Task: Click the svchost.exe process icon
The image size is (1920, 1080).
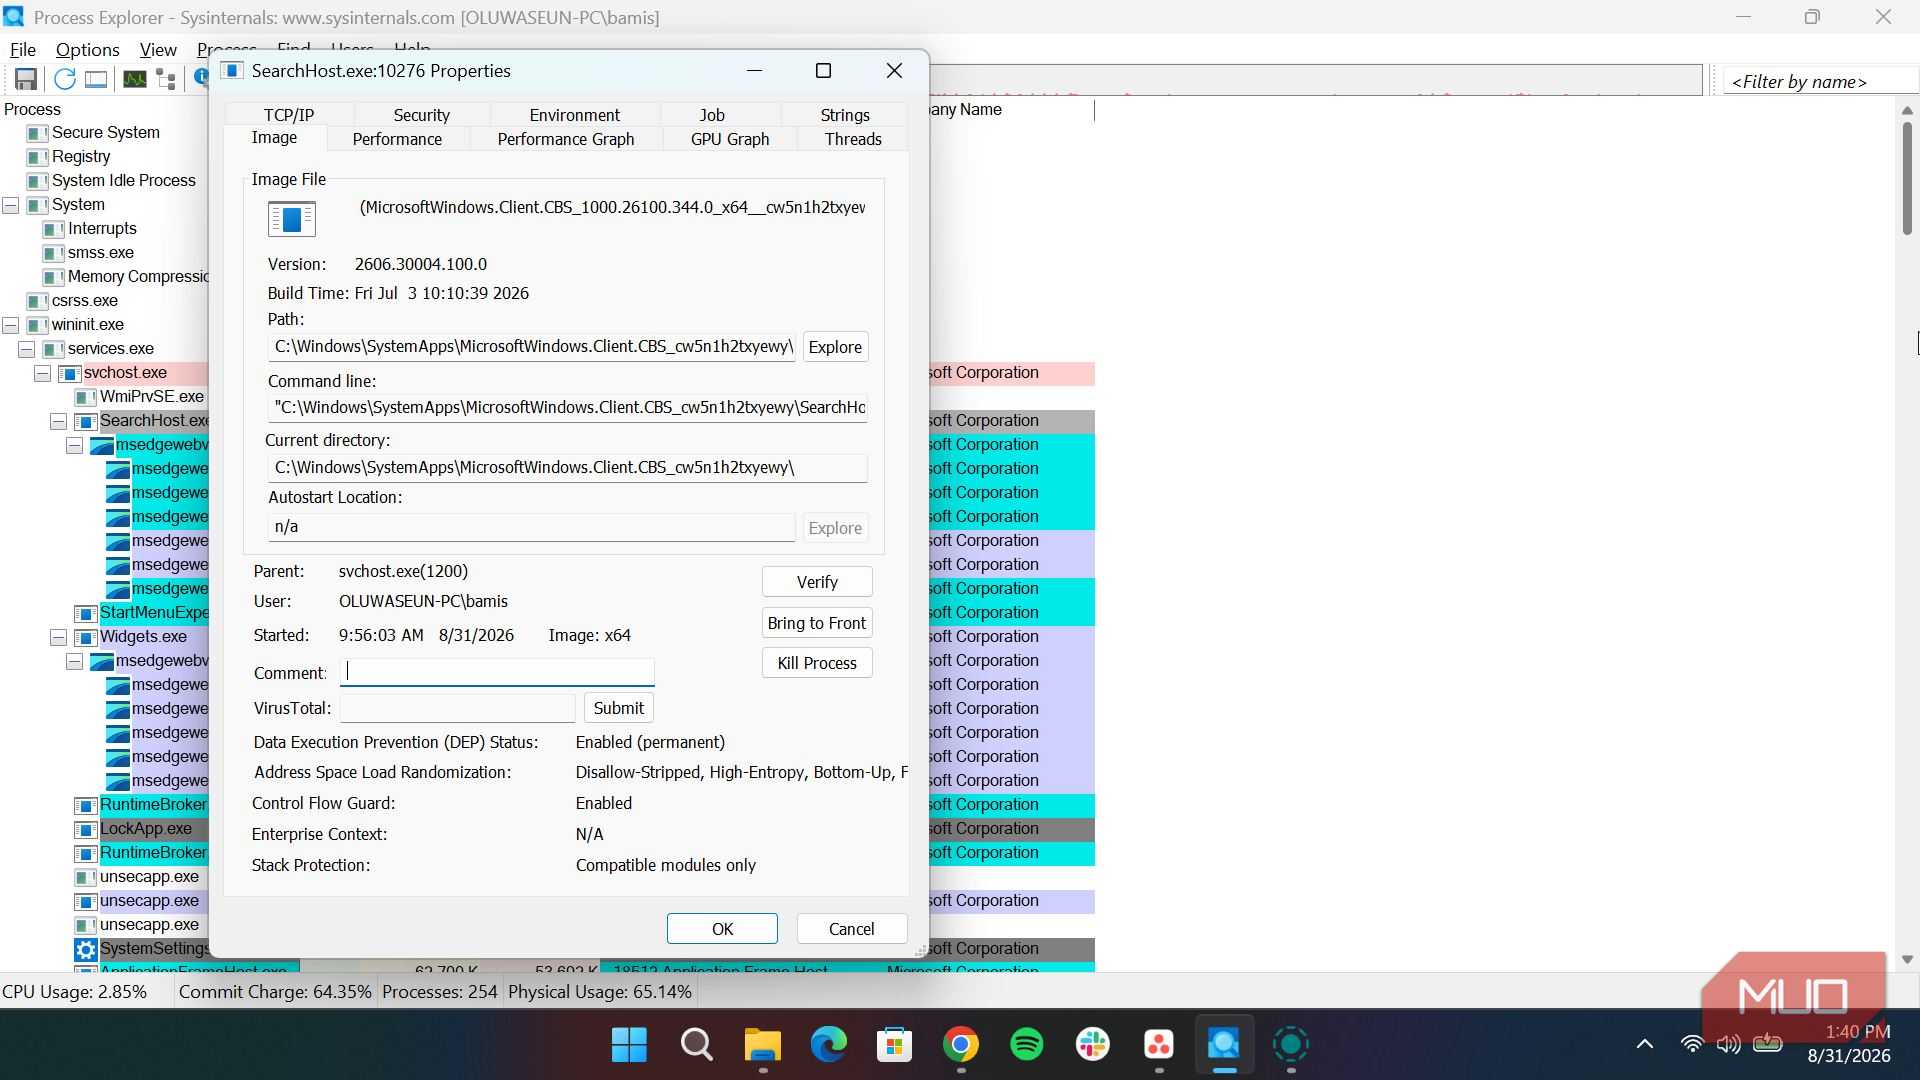Action: coord(70,373)
